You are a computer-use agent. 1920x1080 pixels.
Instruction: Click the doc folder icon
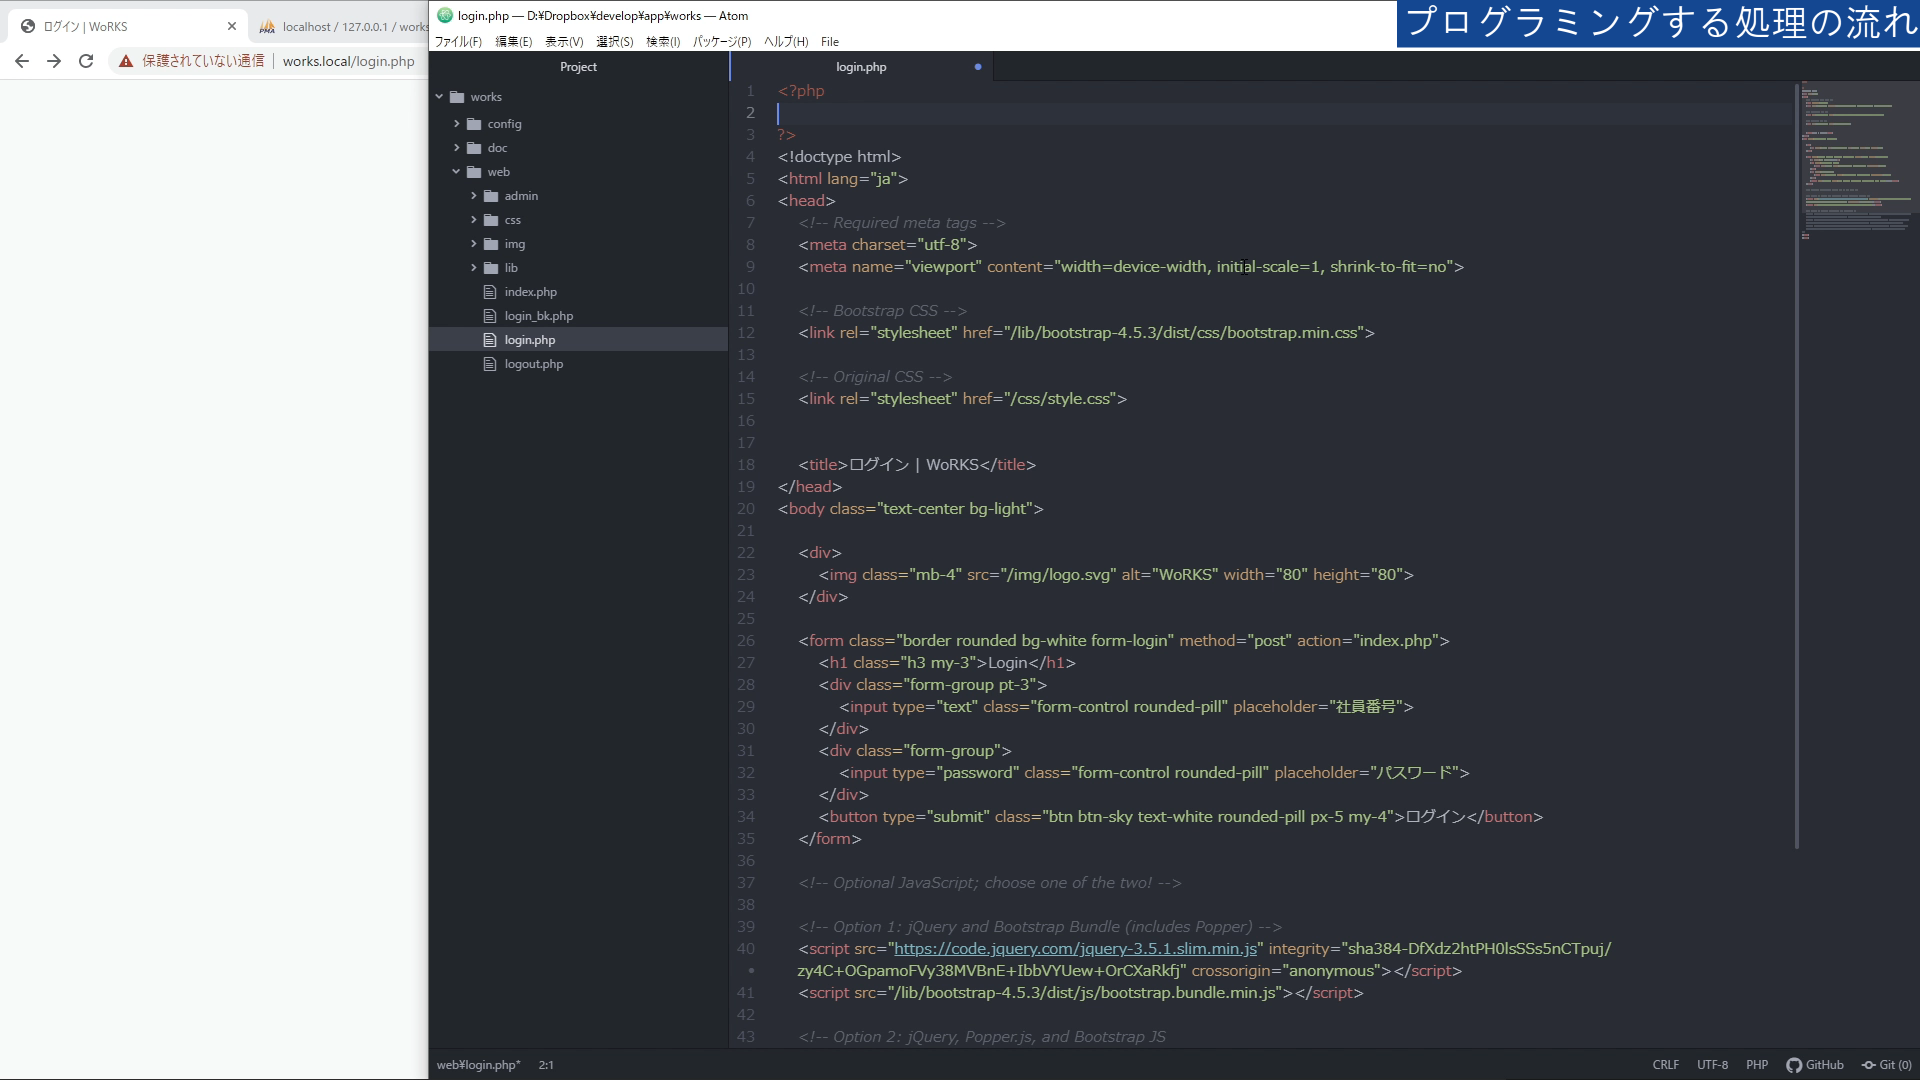(474, 148)
